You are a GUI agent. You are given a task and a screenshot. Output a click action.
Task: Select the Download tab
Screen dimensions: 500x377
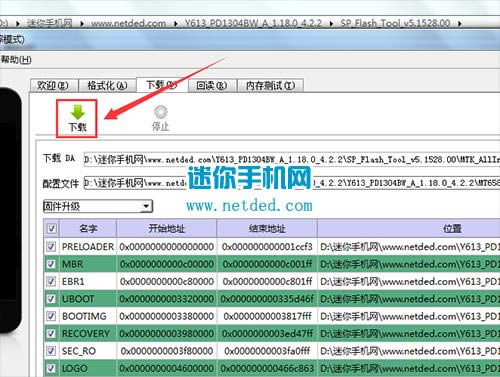[162, 85]
